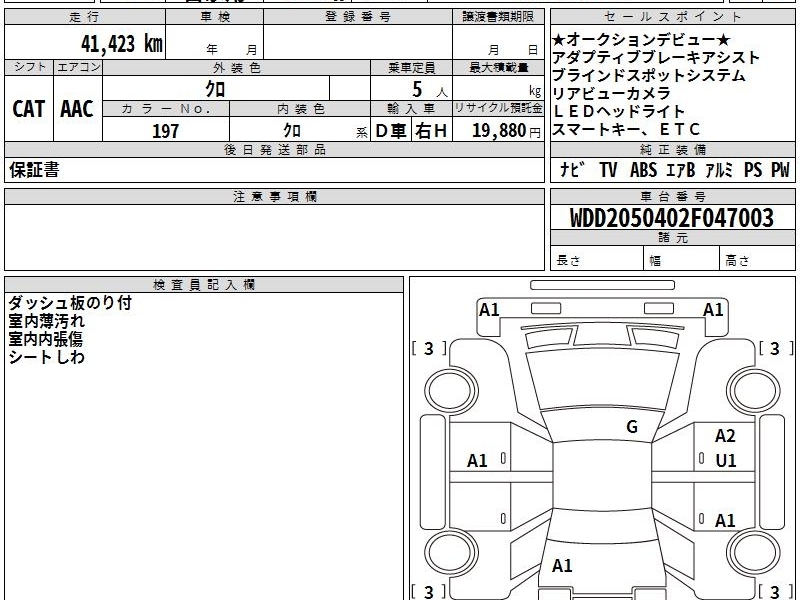
Task: Select the 登録番号 header
Action: [358, 17]
